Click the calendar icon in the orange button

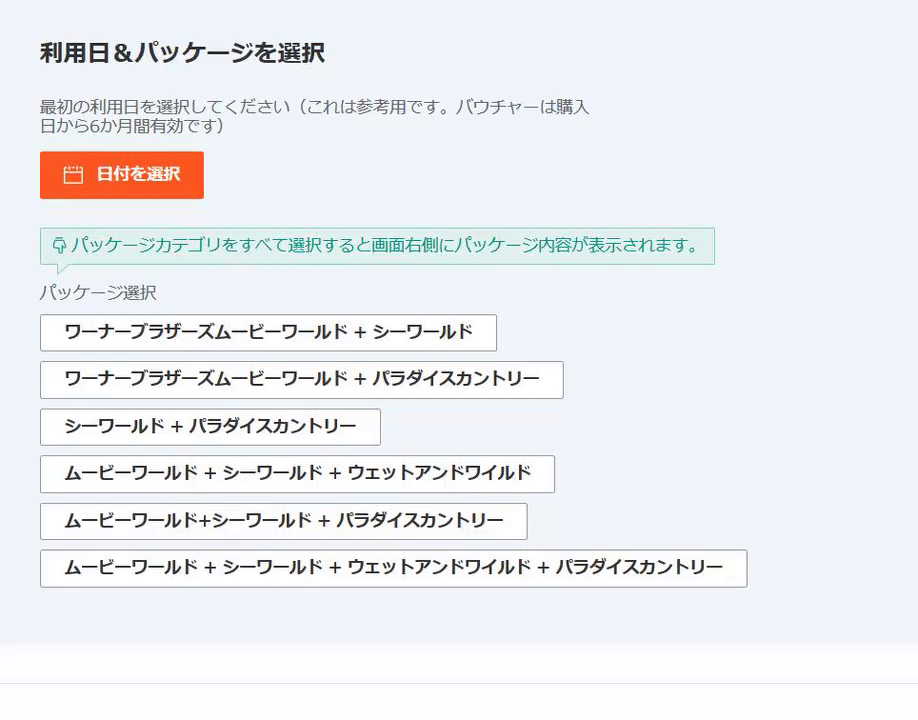tap(73, 175)
